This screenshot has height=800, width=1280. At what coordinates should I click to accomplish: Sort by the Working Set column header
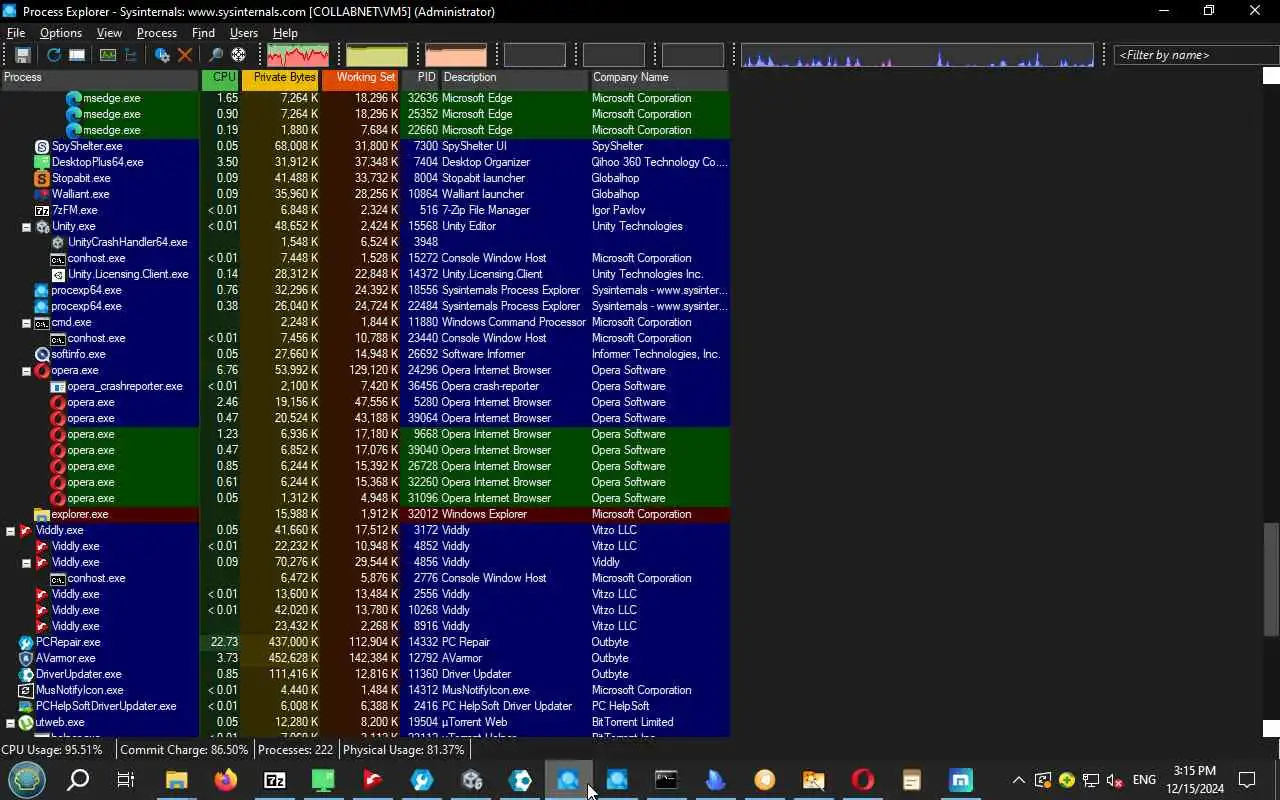[361, 78]
